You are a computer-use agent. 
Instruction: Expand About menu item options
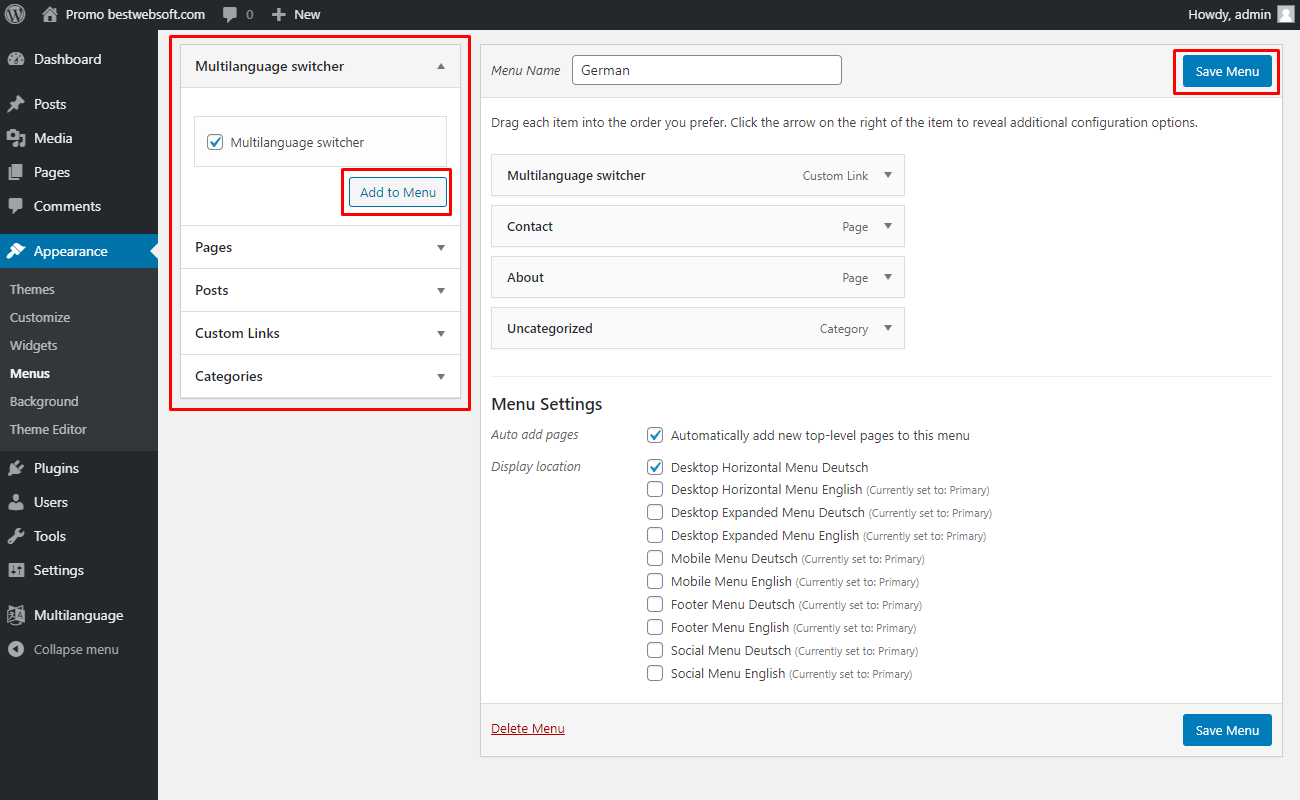tap(887, 277)
